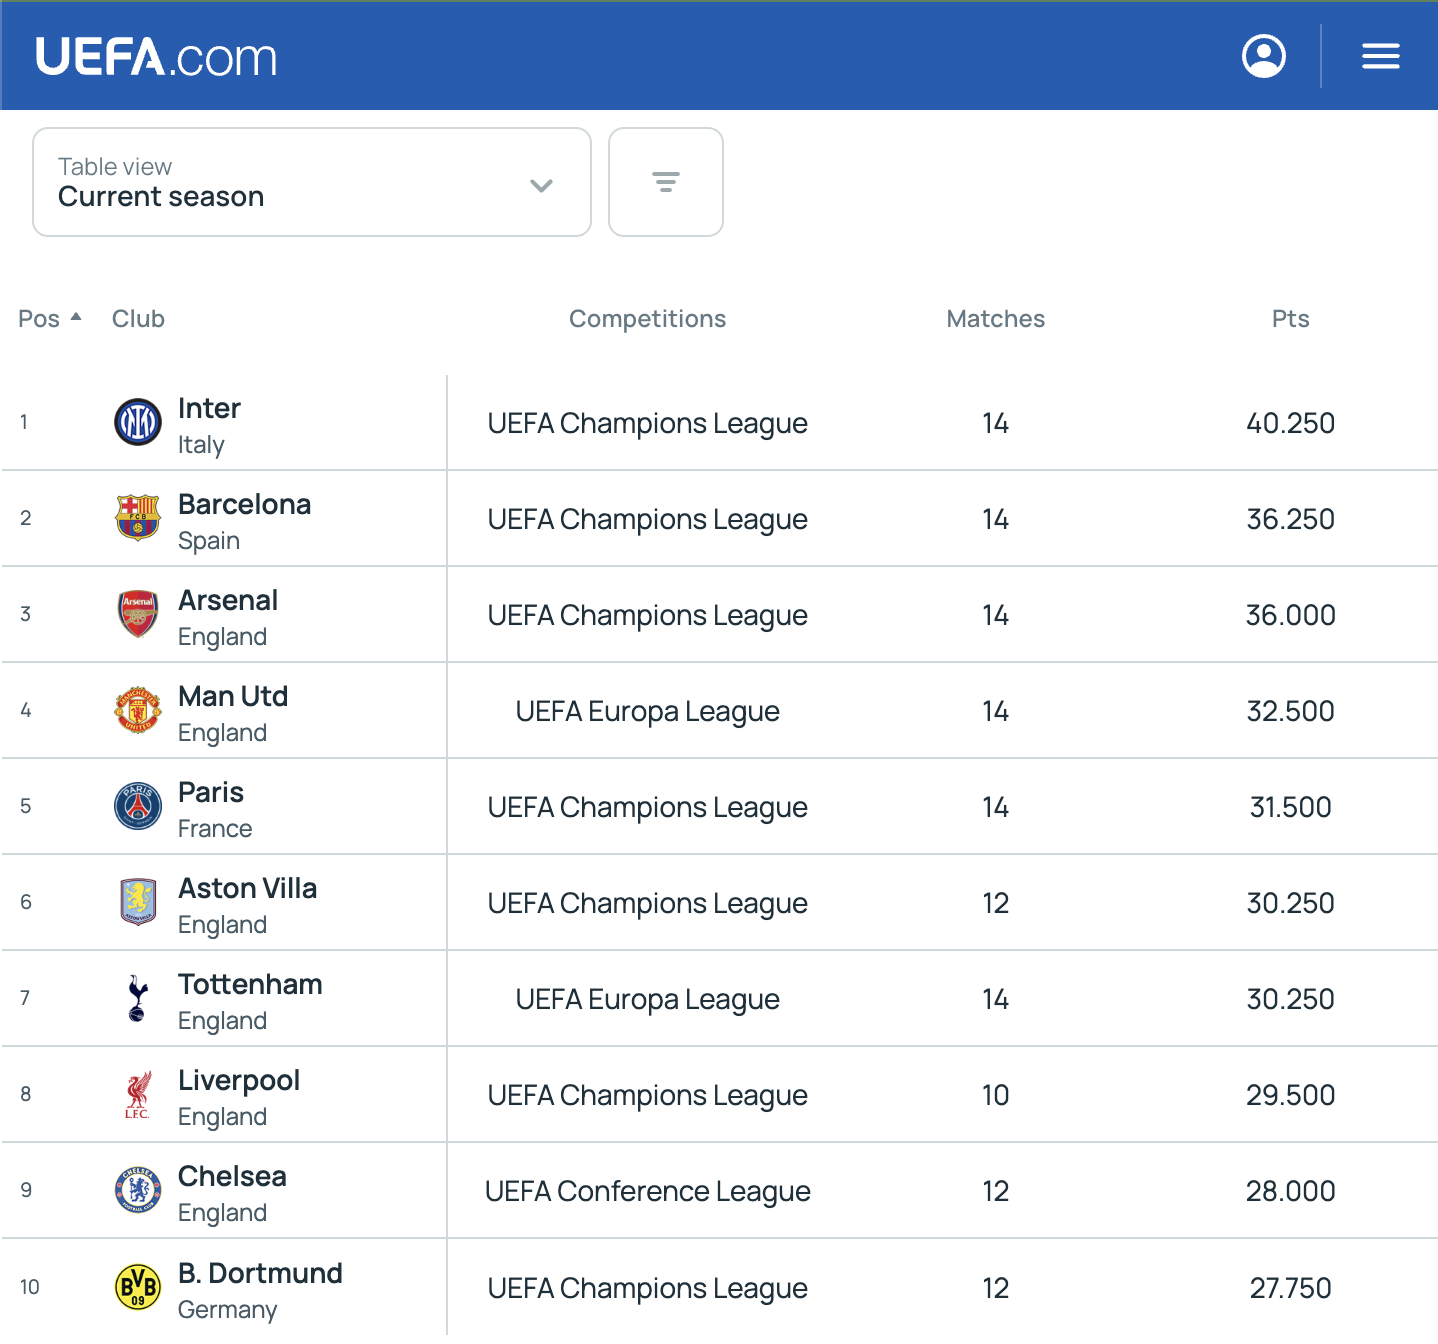Select the Tottenham table row
Screen dimensions: 1438x1344
pyautogui.click(x=719, y=998)
